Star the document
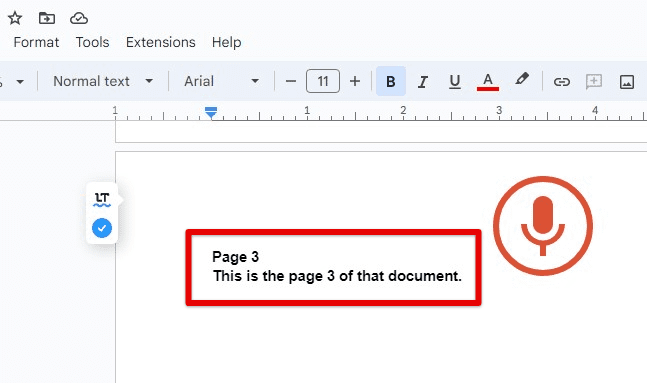Image resolution: width=647 pixels, height=383 pixels. pyautogui.click(x=15, y=18)
